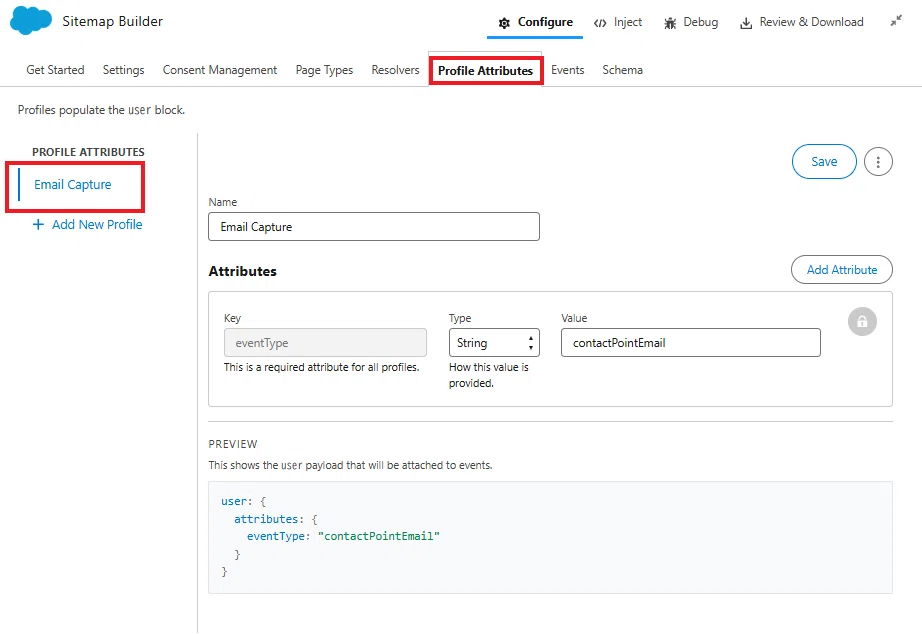Click the Debug label in top navigation
922x634 pixels.
pyautogui.click(x=701, y=22)
